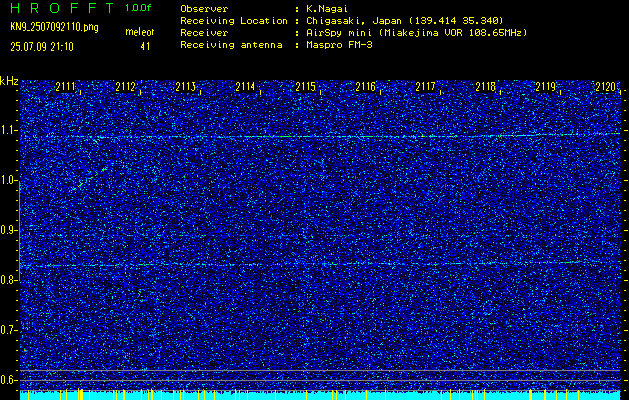Click the "H R O F F T" title

pos(62,8)
